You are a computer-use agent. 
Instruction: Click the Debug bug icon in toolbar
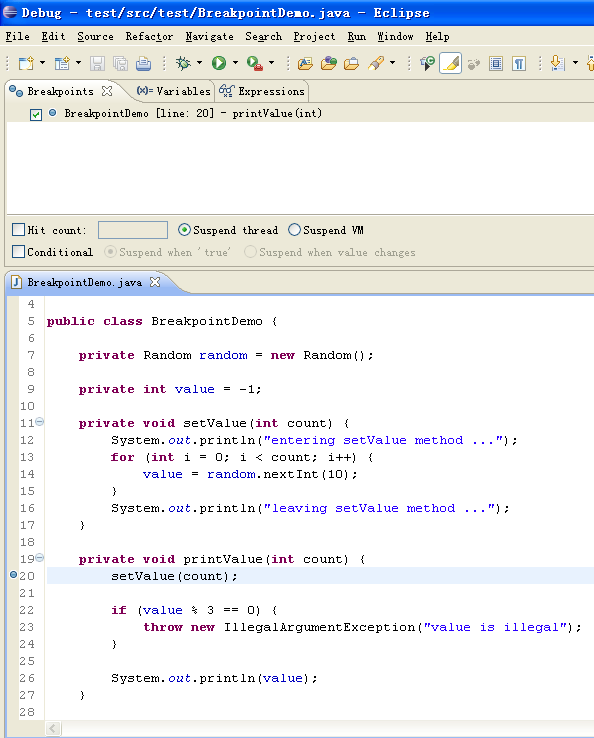coord(183,63)
